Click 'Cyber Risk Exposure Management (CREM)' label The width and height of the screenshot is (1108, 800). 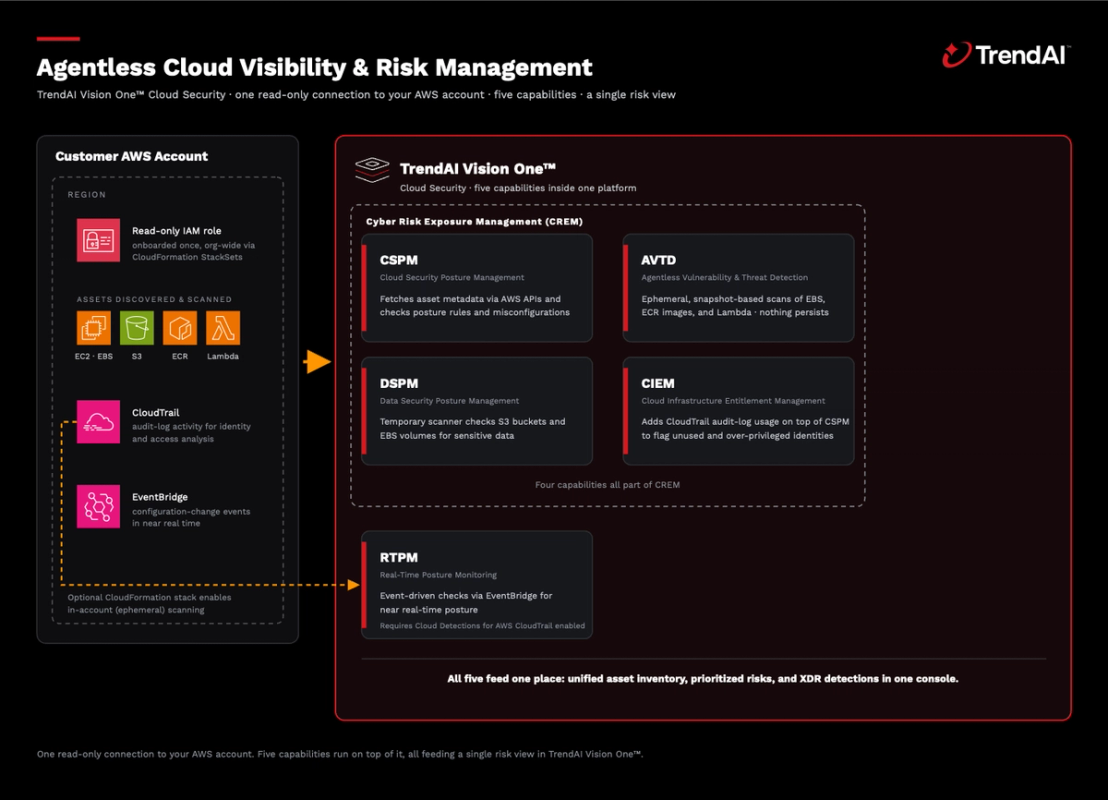[474, 221]
